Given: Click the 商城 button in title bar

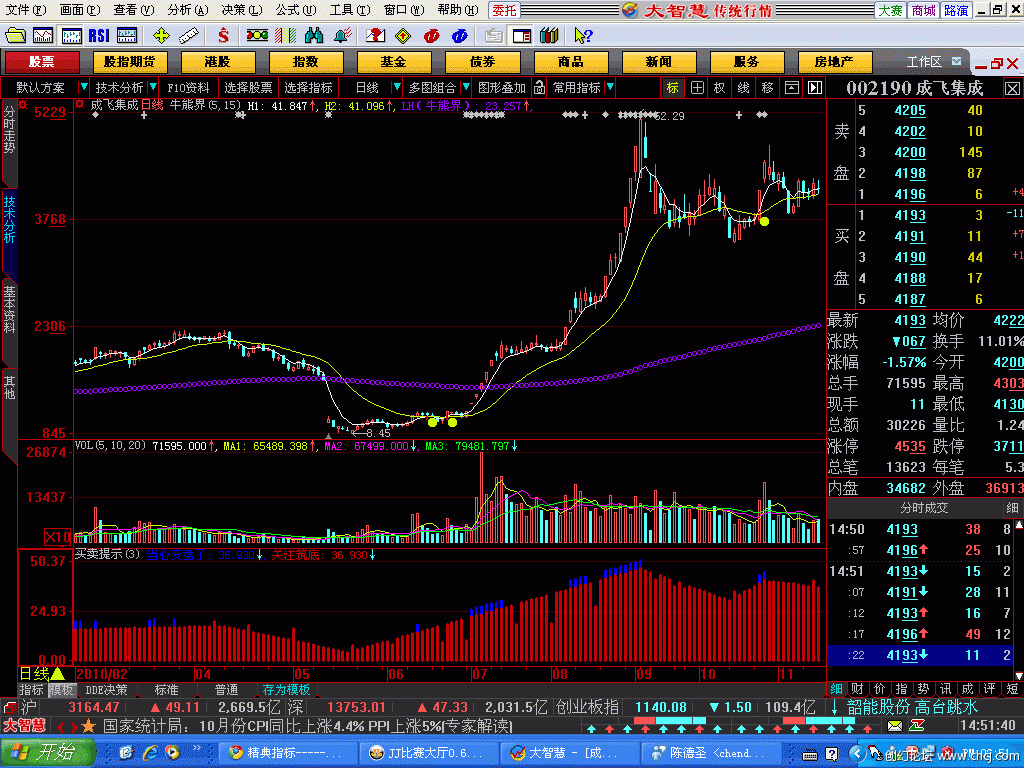Looking at the screenshot, I should 923,10.
